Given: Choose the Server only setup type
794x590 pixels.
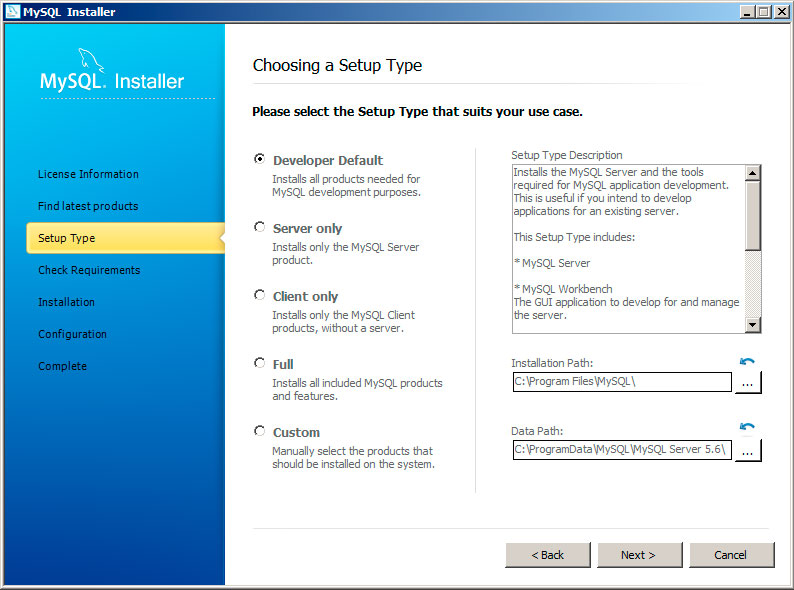Looking at the screenshot, I should click(259, 227).
